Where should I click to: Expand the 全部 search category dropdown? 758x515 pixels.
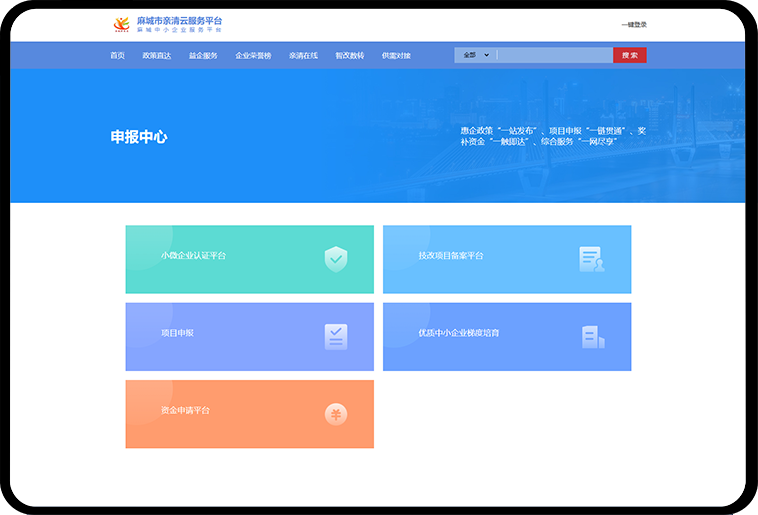[475, 55]
